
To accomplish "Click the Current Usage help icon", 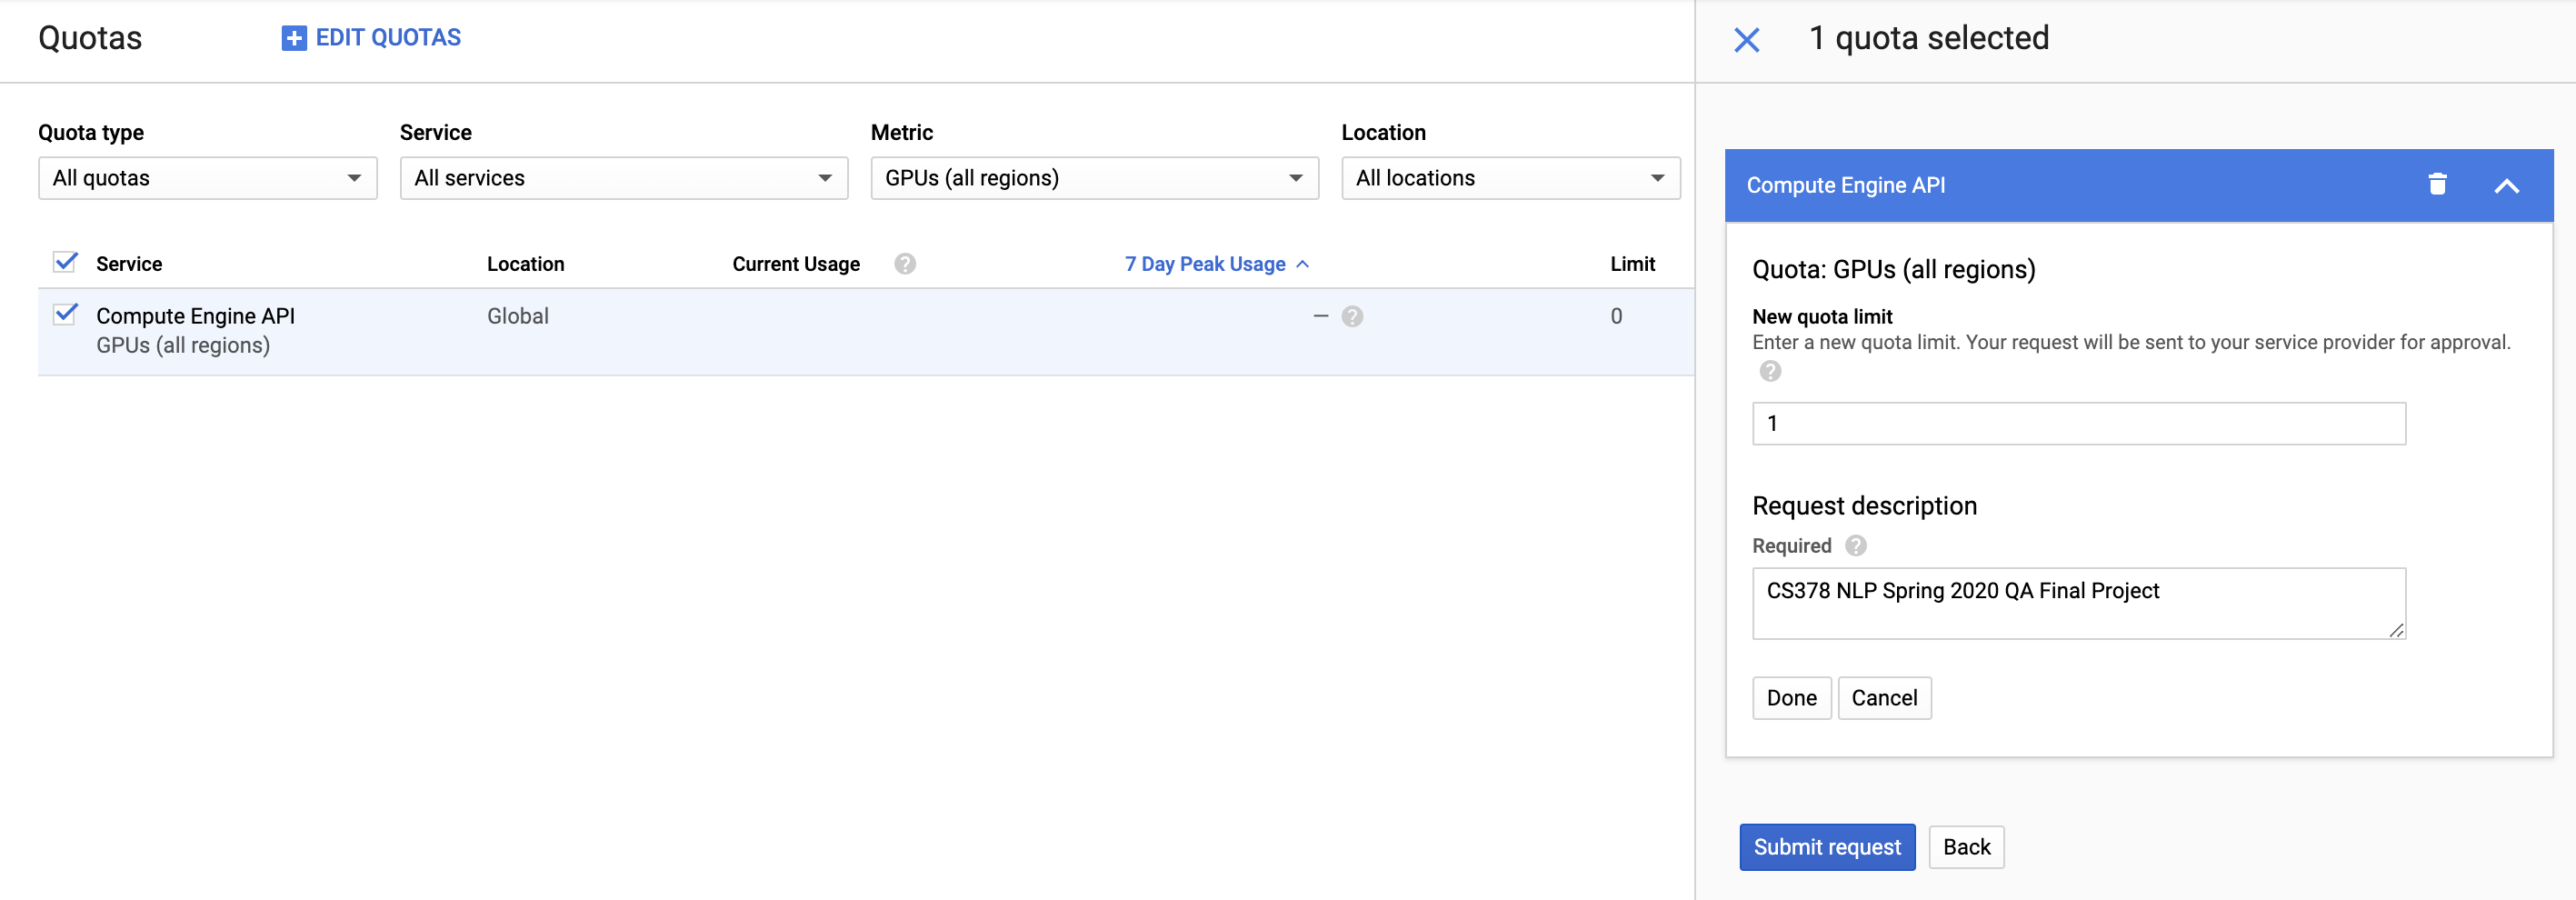I will [904, 264].
